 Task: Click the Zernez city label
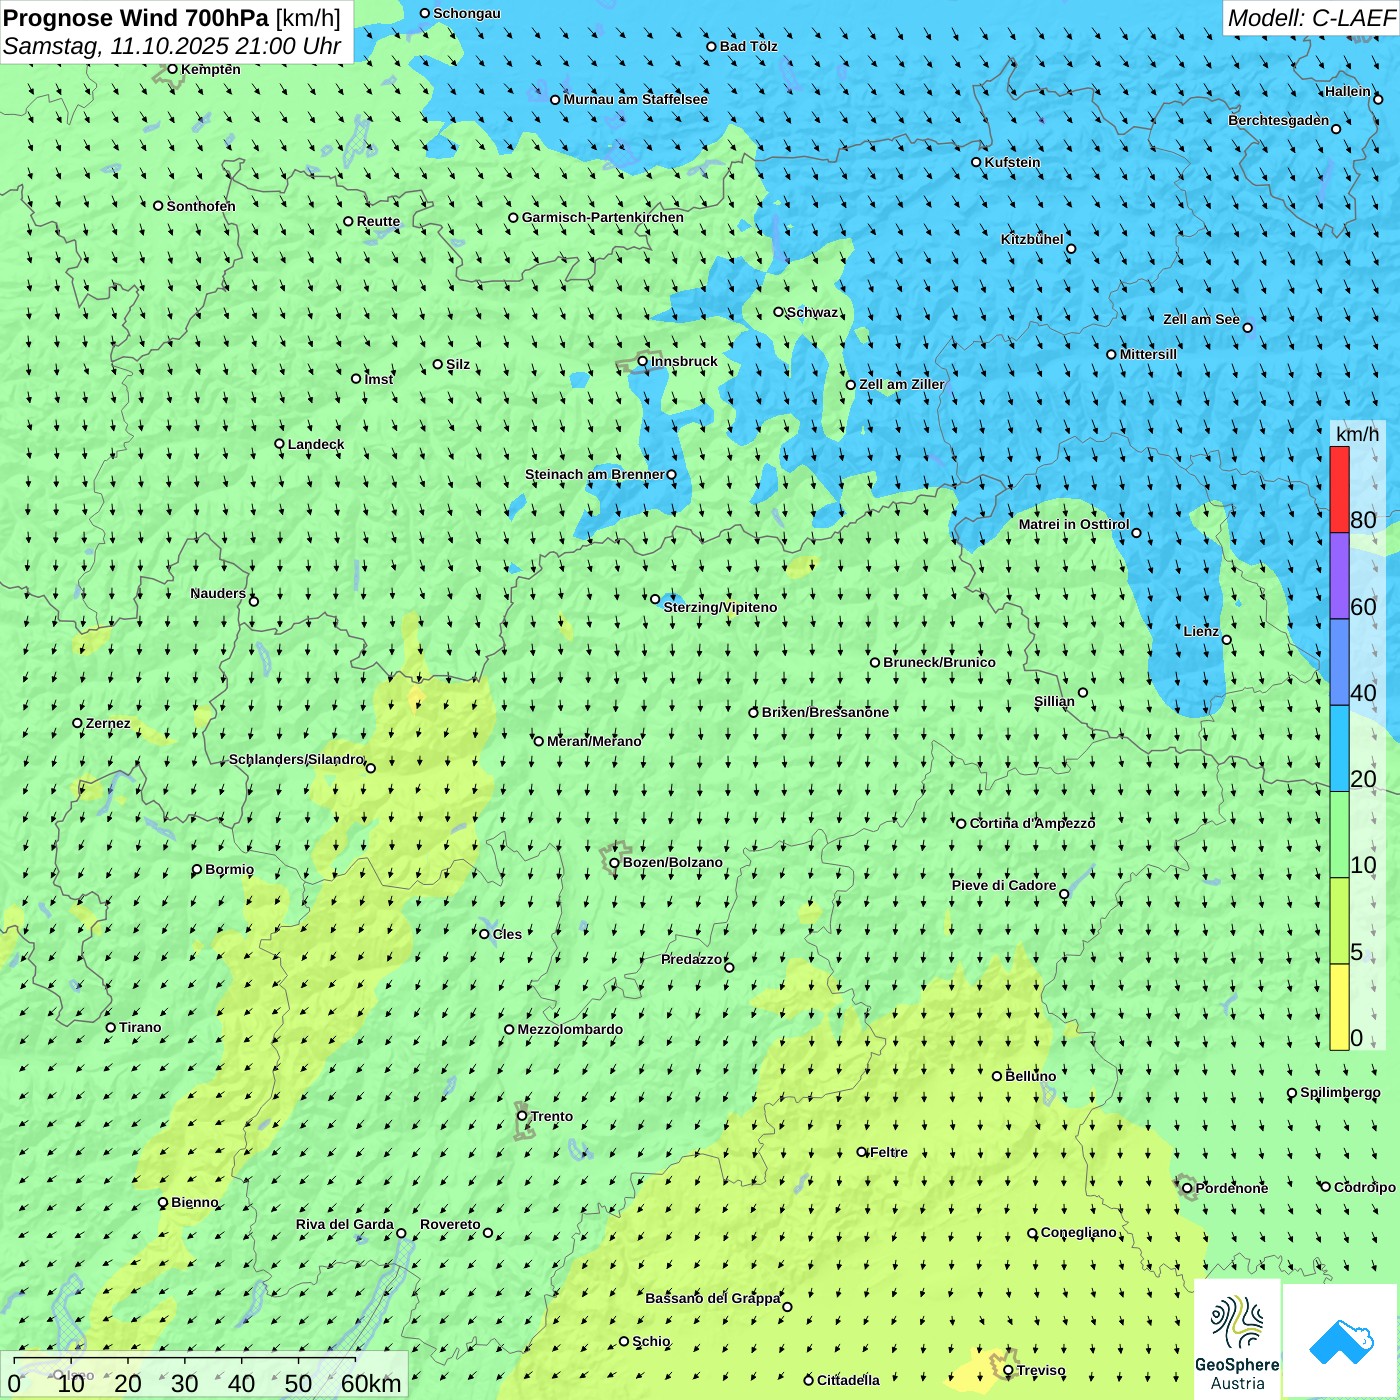pos(108,723)
